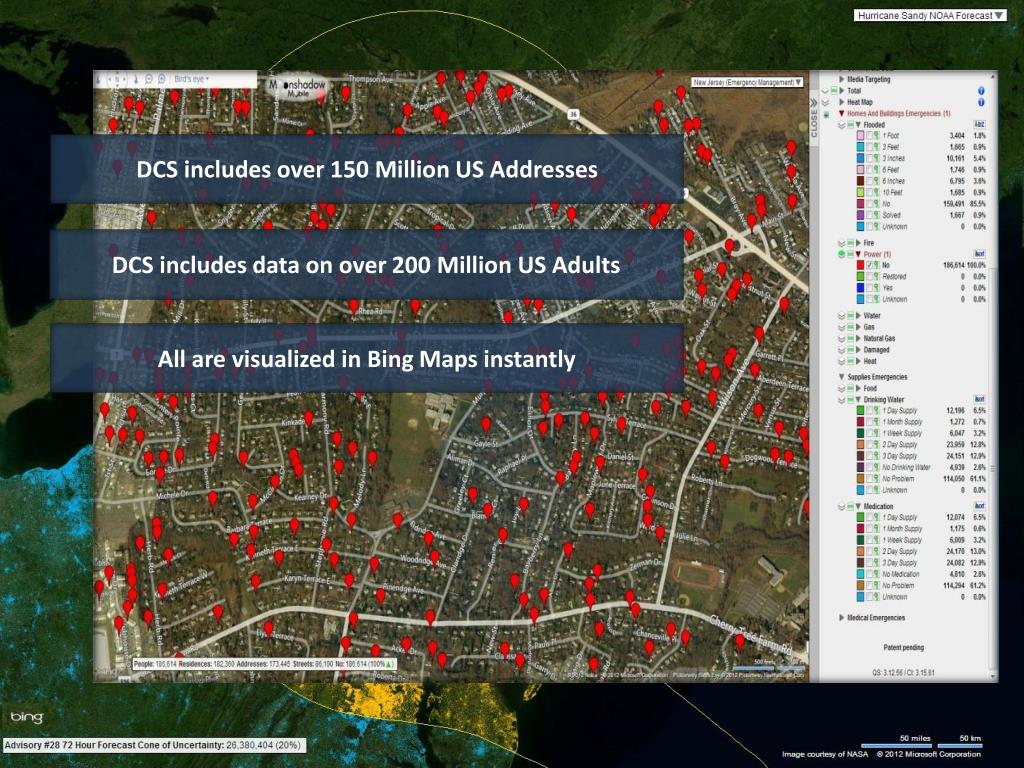Select the Drinking Water tree item
Screen dimensions: 1024x768
pyautogui.click(x=884, y=399)
